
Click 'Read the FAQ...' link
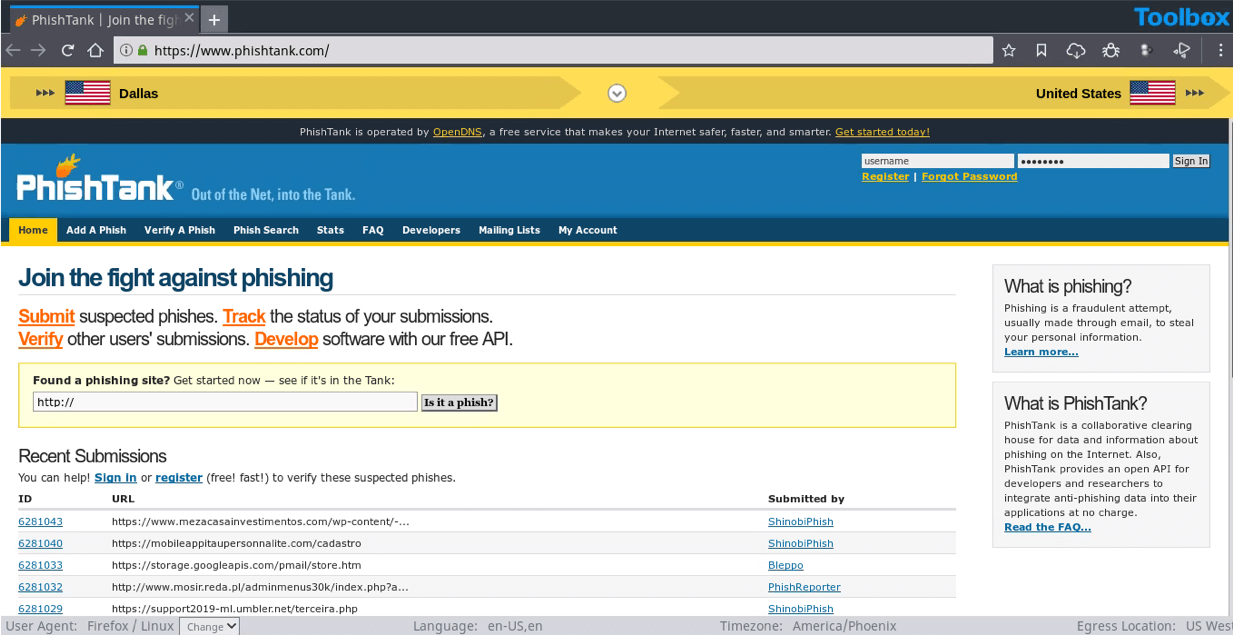pos(1047,527)
